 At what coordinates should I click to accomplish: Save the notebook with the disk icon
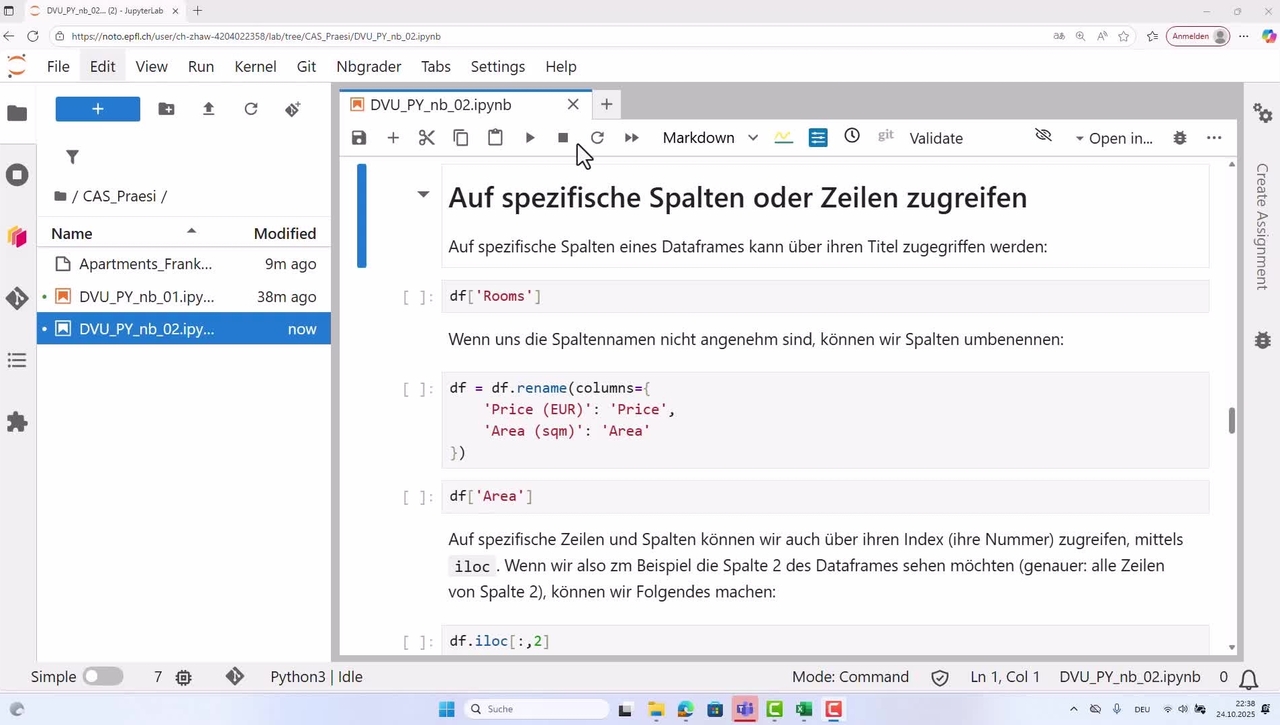[359, 138]
